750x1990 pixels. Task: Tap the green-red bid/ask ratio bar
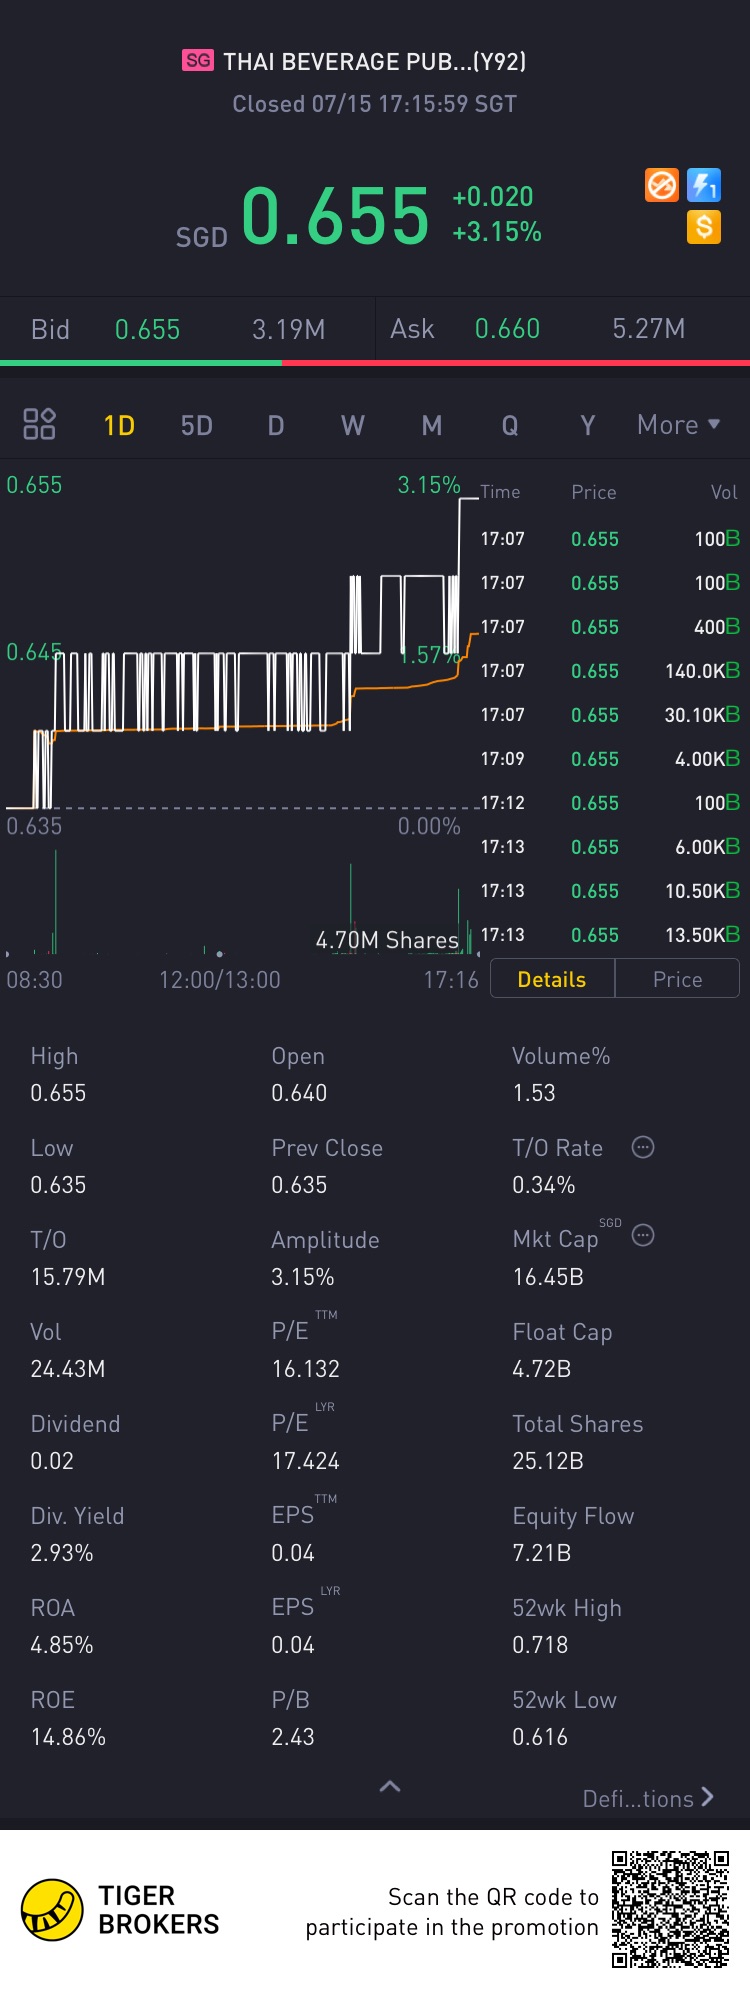click(x=375, y=363)
